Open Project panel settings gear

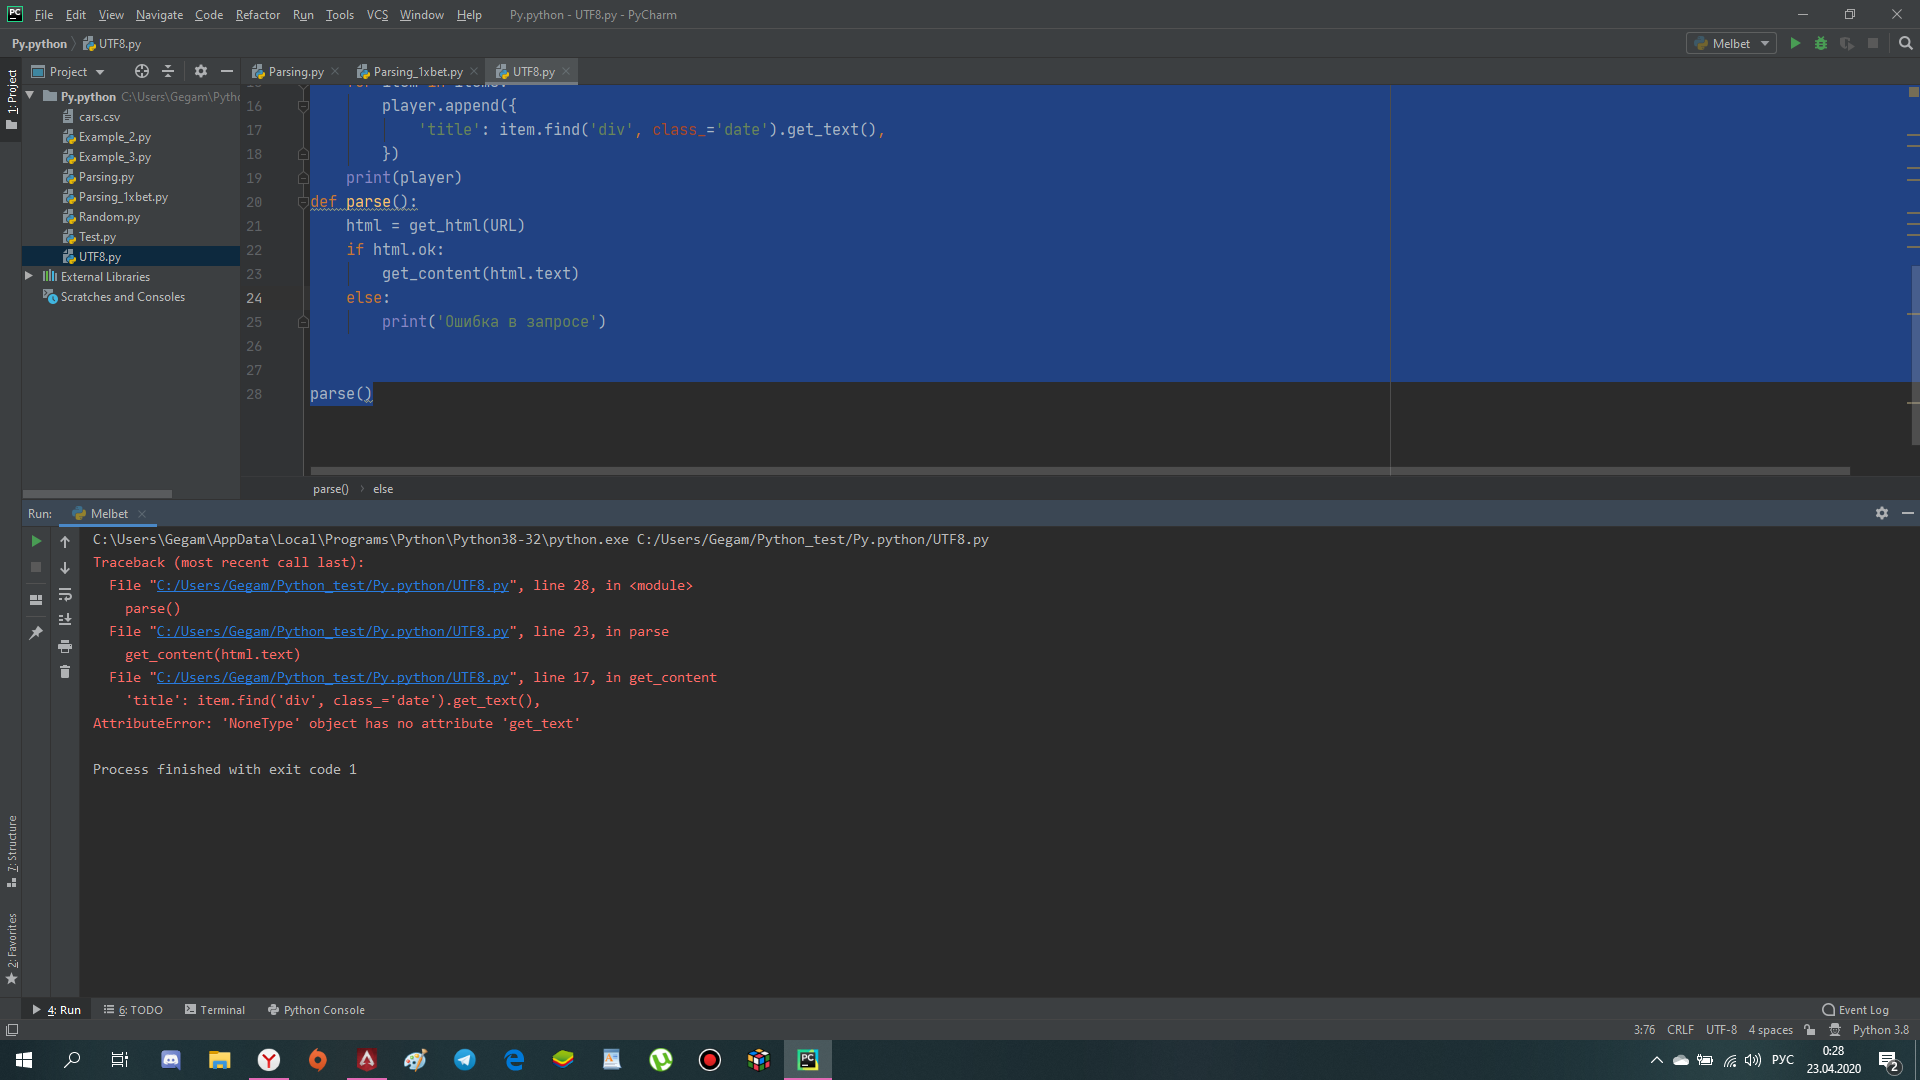(x=201, y=72)
